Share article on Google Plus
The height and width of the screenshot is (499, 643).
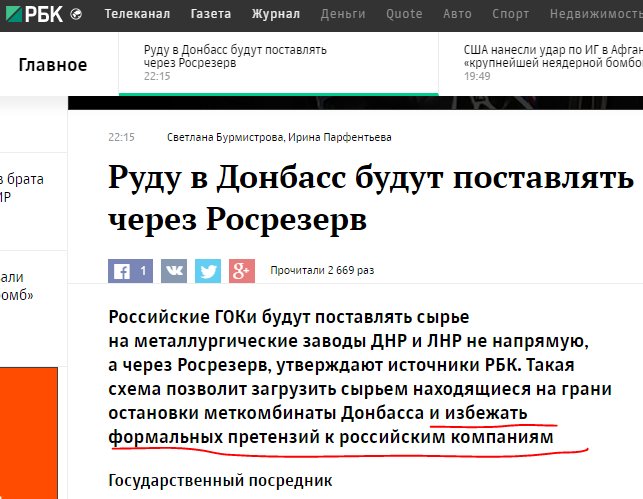tap(241, 270)
